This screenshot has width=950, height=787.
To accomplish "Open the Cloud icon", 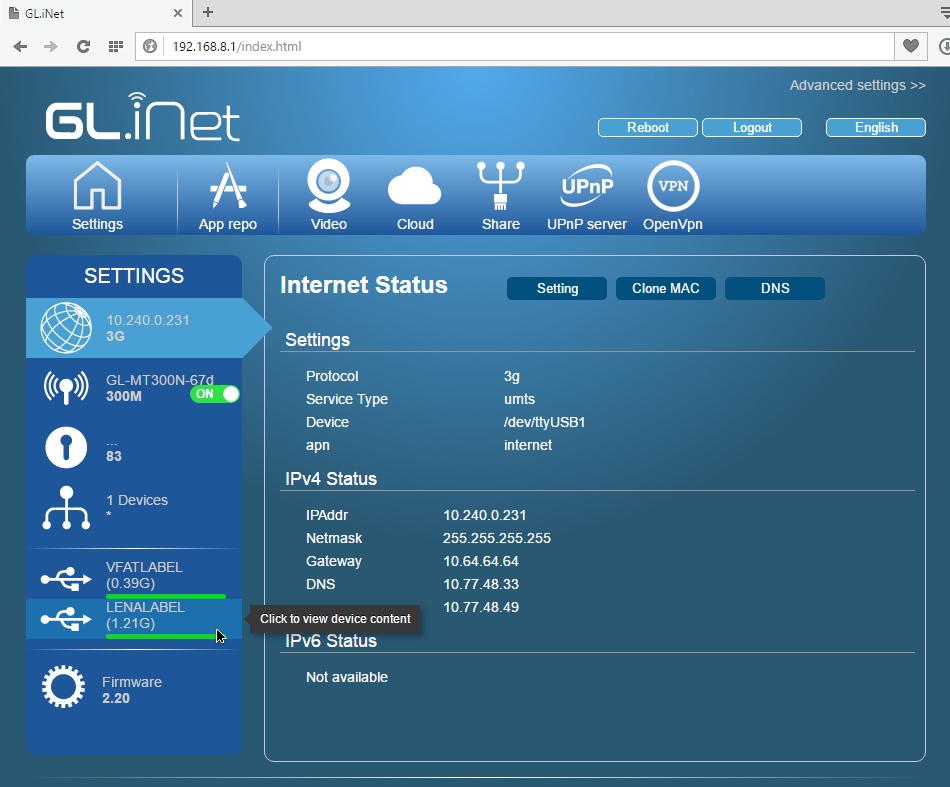I will pos(414,187).
